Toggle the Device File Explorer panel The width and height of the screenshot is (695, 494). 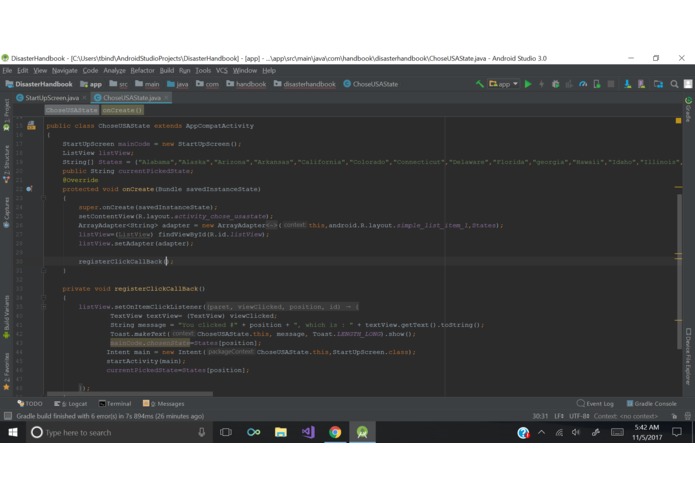[688, 356]
